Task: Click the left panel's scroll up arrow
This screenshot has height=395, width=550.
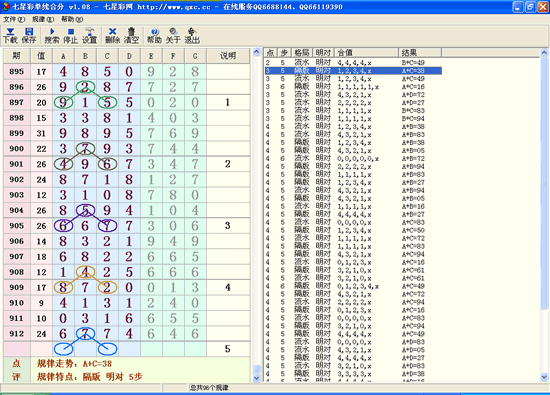Action: coord(257,52)
